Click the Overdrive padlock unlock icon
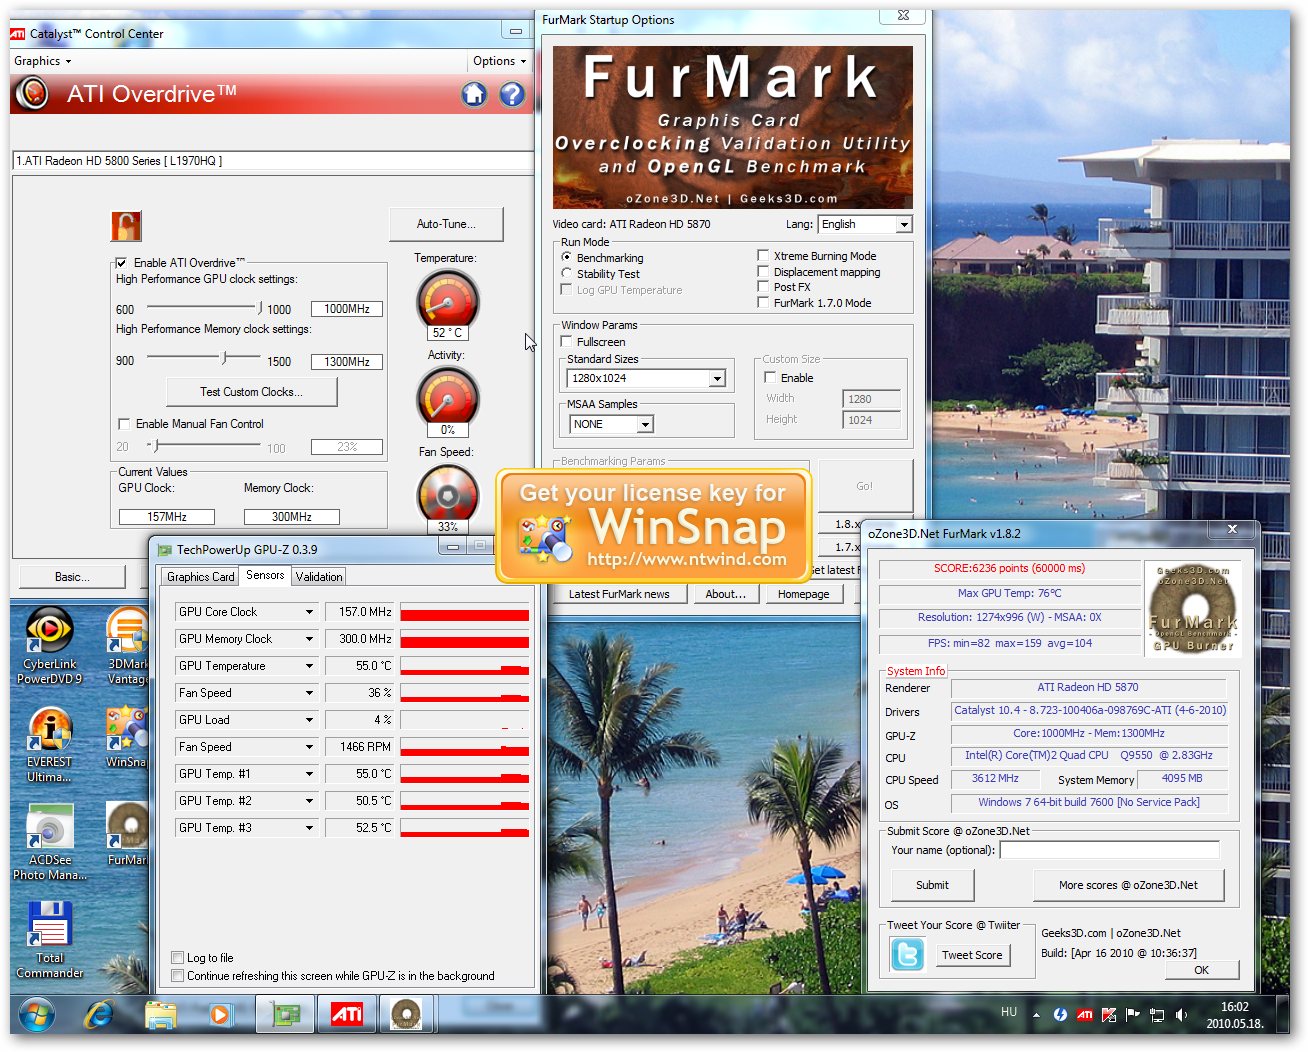The height and width of the screenshot is (1052, 1308). [126, 226]
